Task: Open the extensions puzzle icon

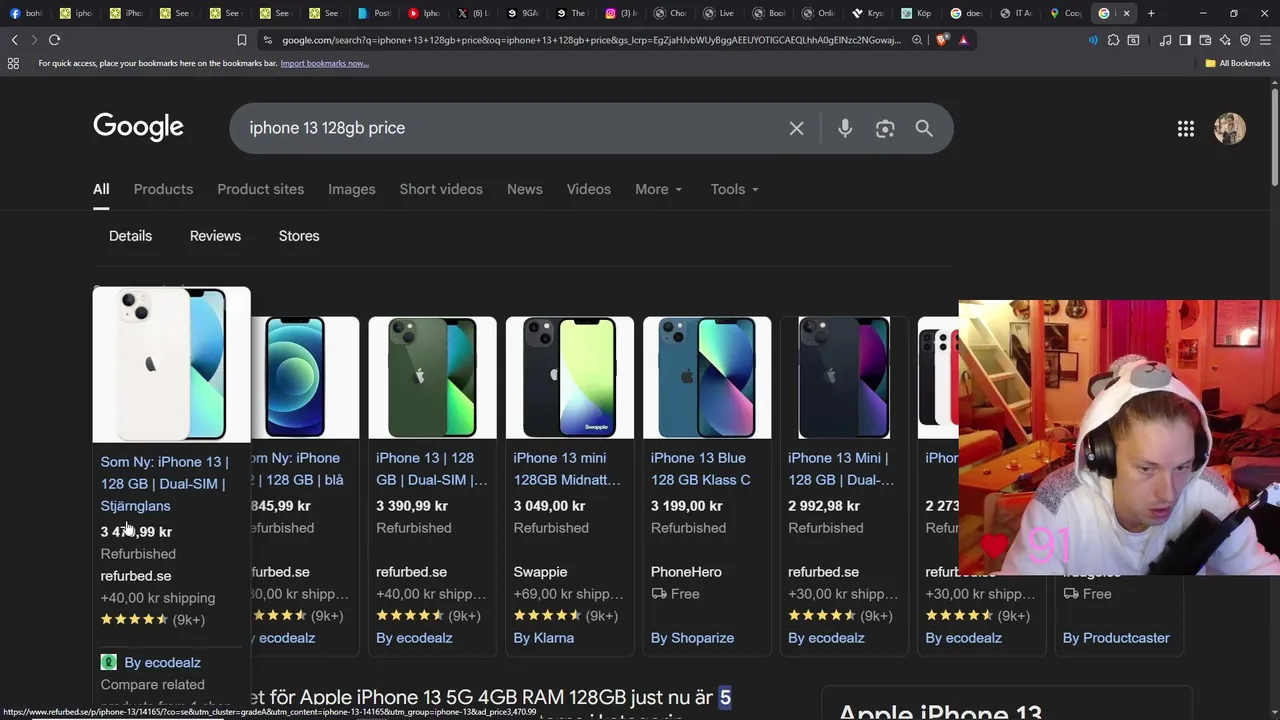Action: (1113, 40)
